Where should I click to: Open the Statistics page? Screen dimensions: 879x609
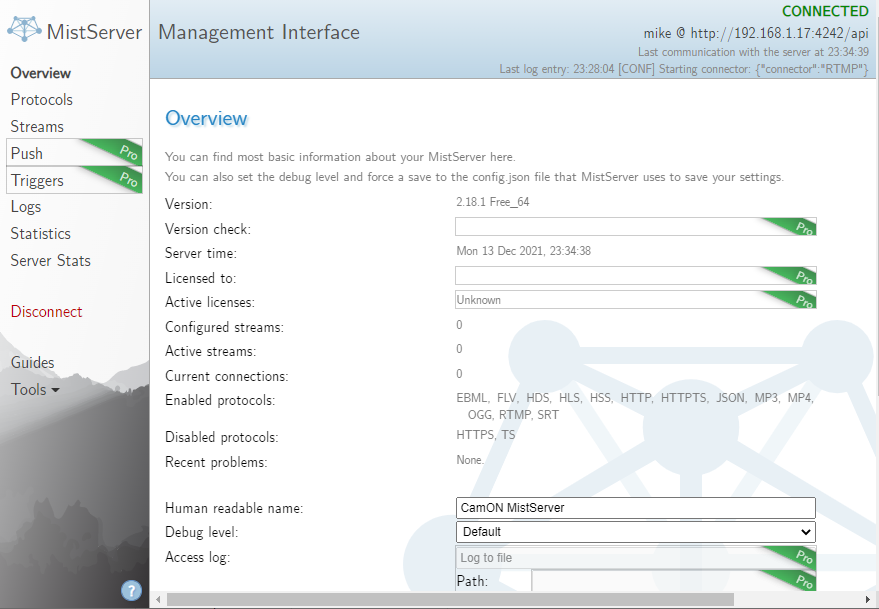[x=40, y=234]
